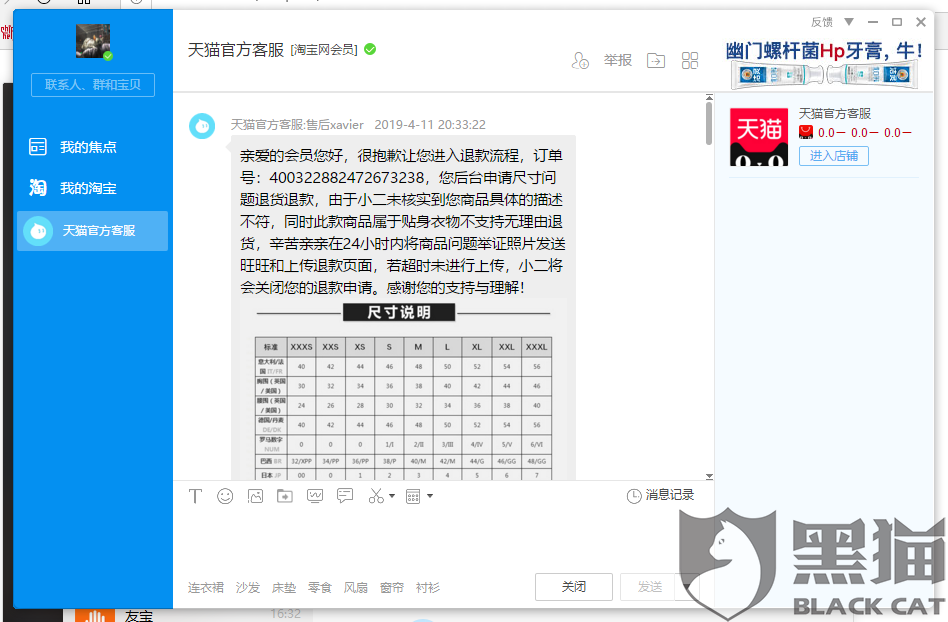Click the send file folder icon
948x622 pixels.
point(285,496)
